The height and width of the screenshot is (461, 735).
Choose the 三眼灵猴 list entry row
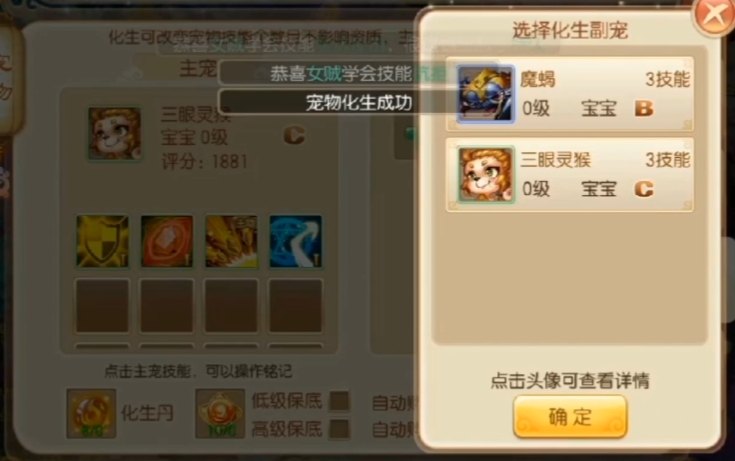point(570,175)
